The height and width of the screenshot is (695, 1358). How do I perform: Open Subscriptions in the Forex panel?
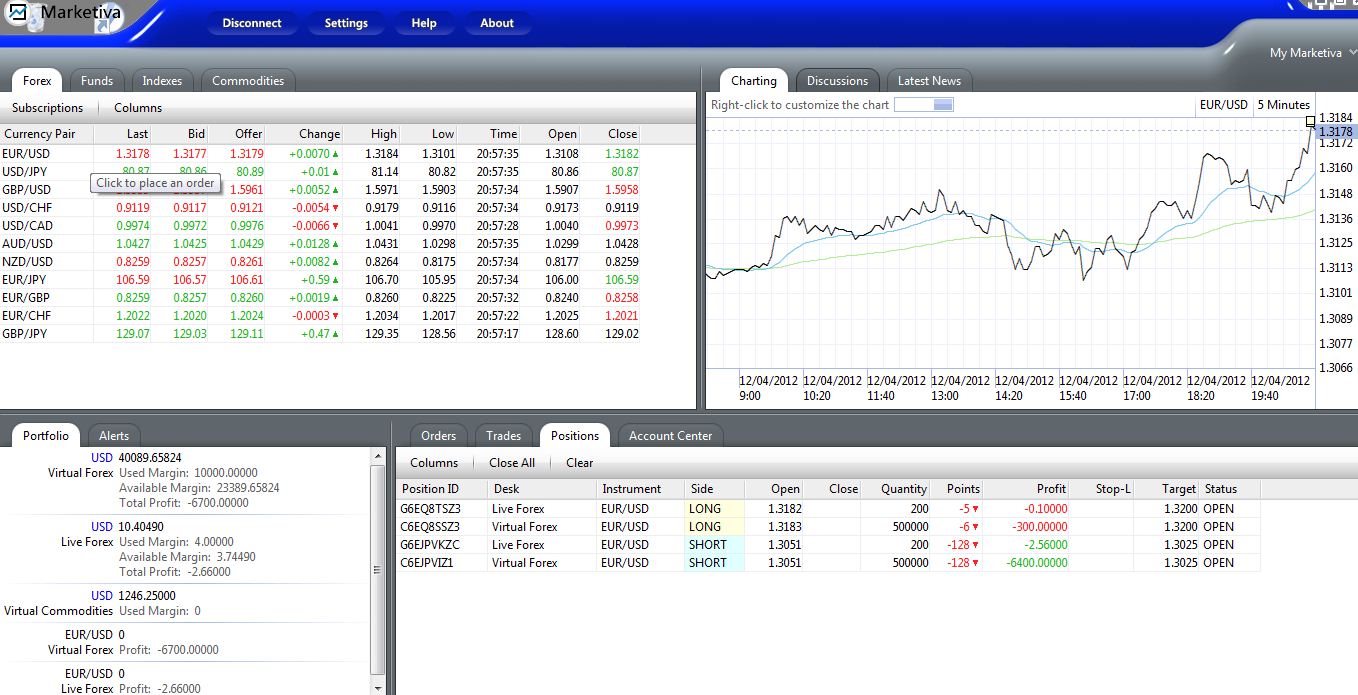[x=48, y=108]
